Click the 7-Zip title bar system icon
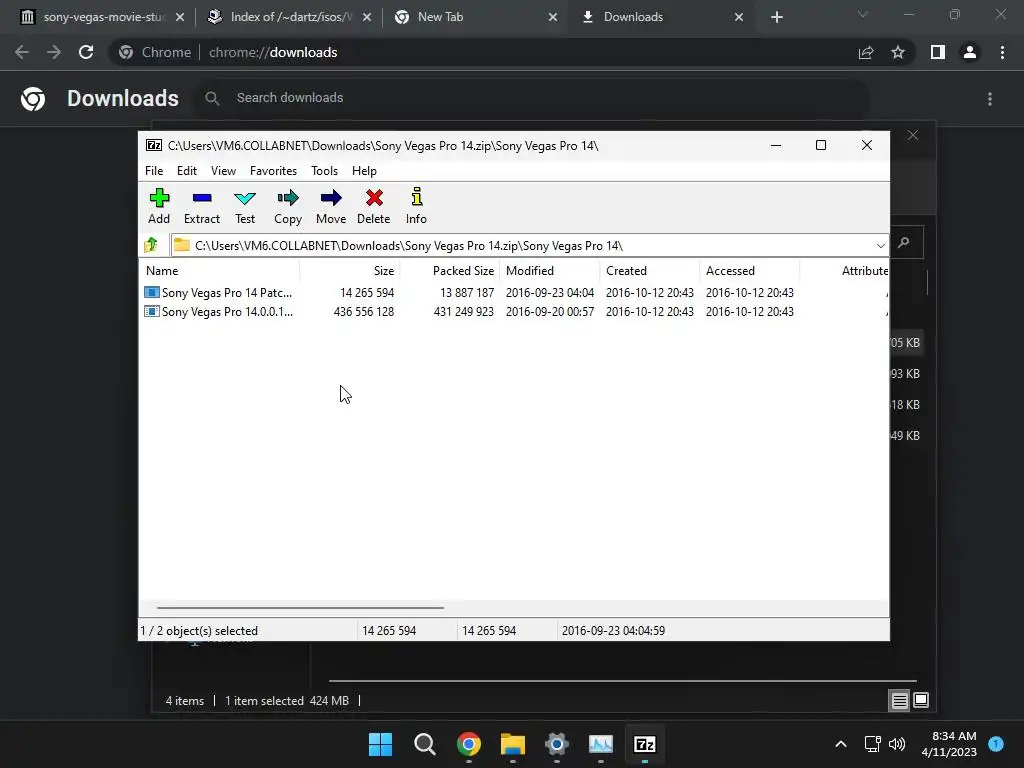This screenshot has height=768, width=1024. point(154,145)
